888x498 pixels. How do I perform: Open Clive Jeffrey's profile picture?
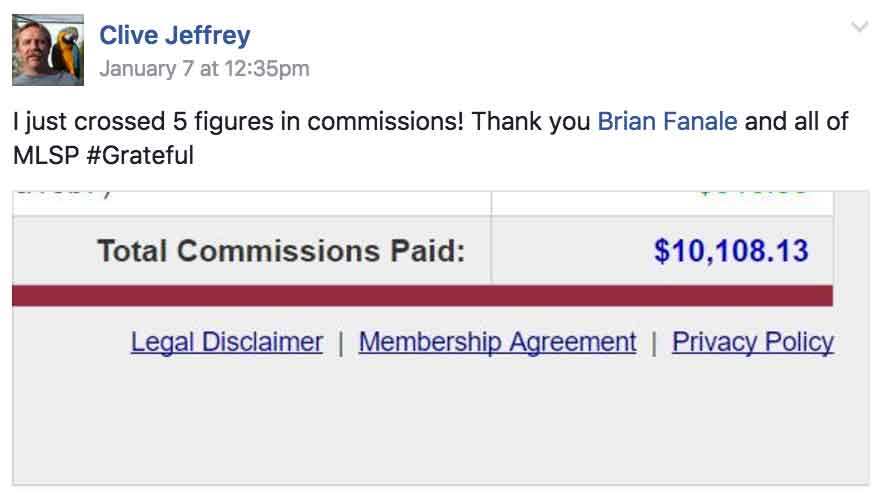click(x=48, y=50)
